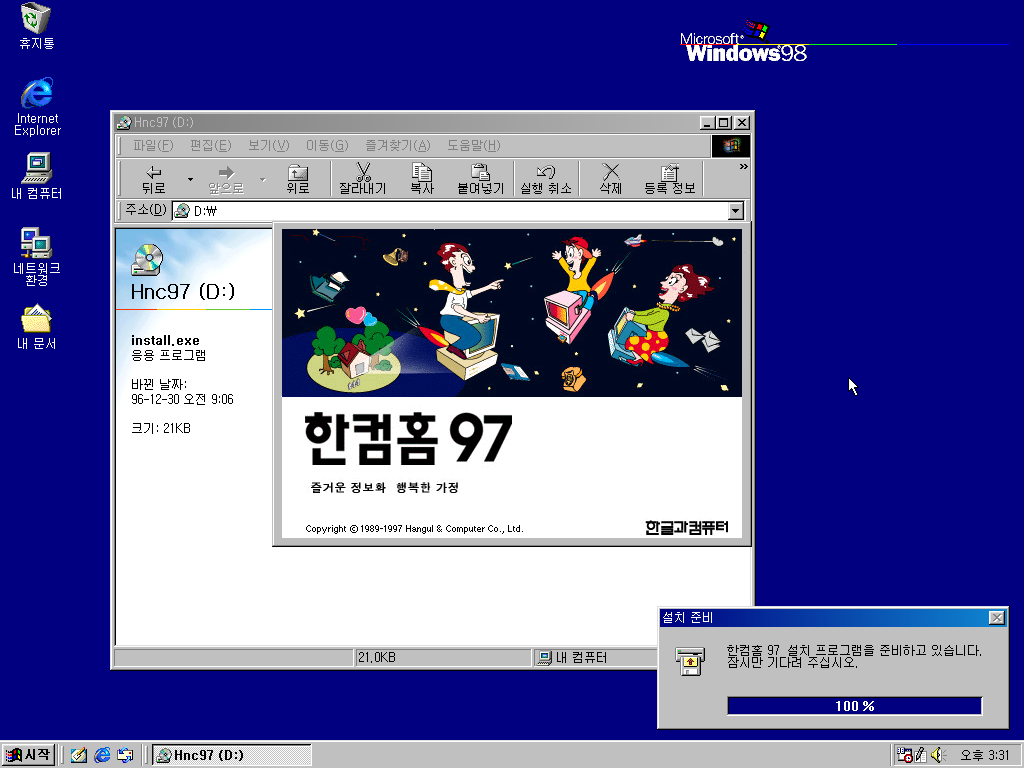Expand the Back button history dropdown arrow

pos(191,179)
